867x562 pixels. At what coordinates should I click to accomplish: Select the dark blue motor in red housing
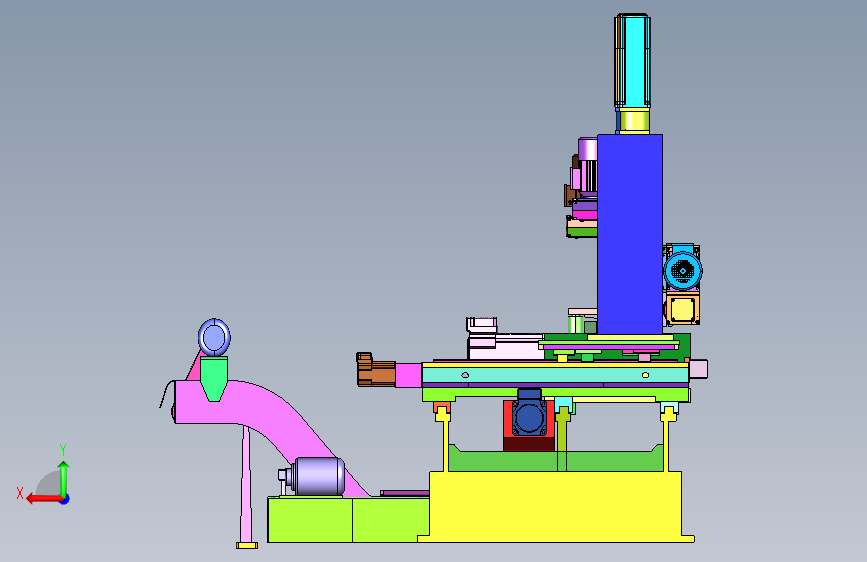point(529,416)
